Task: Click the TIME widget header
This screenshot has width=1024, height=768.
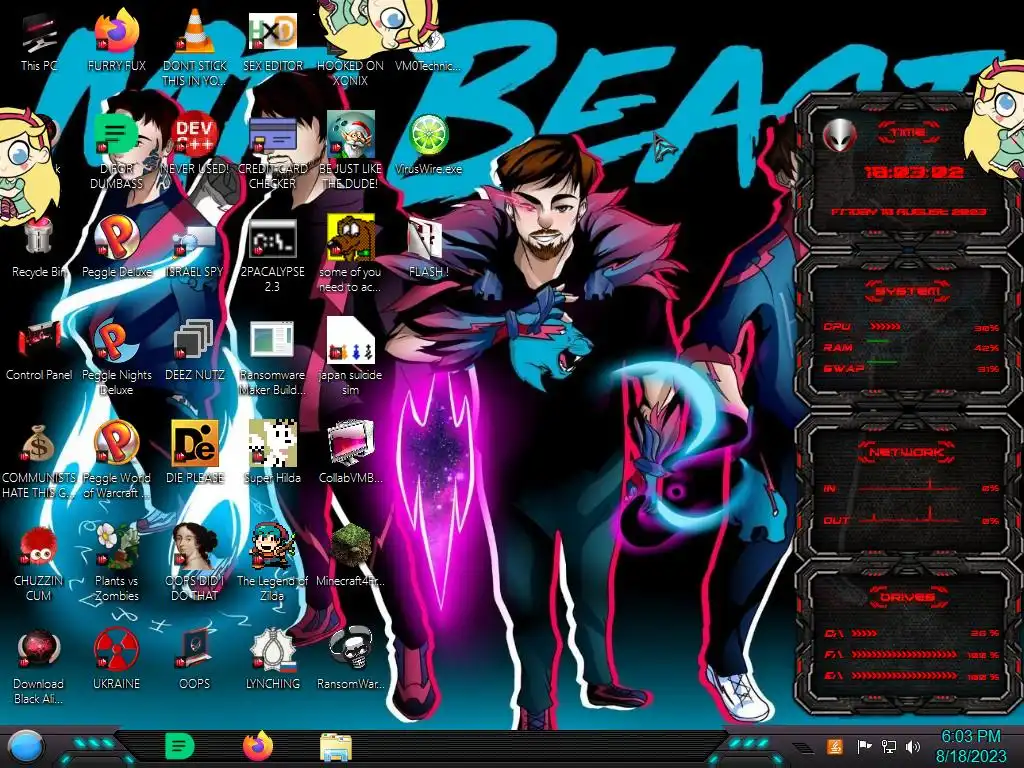Action: [x=908, y=133]
